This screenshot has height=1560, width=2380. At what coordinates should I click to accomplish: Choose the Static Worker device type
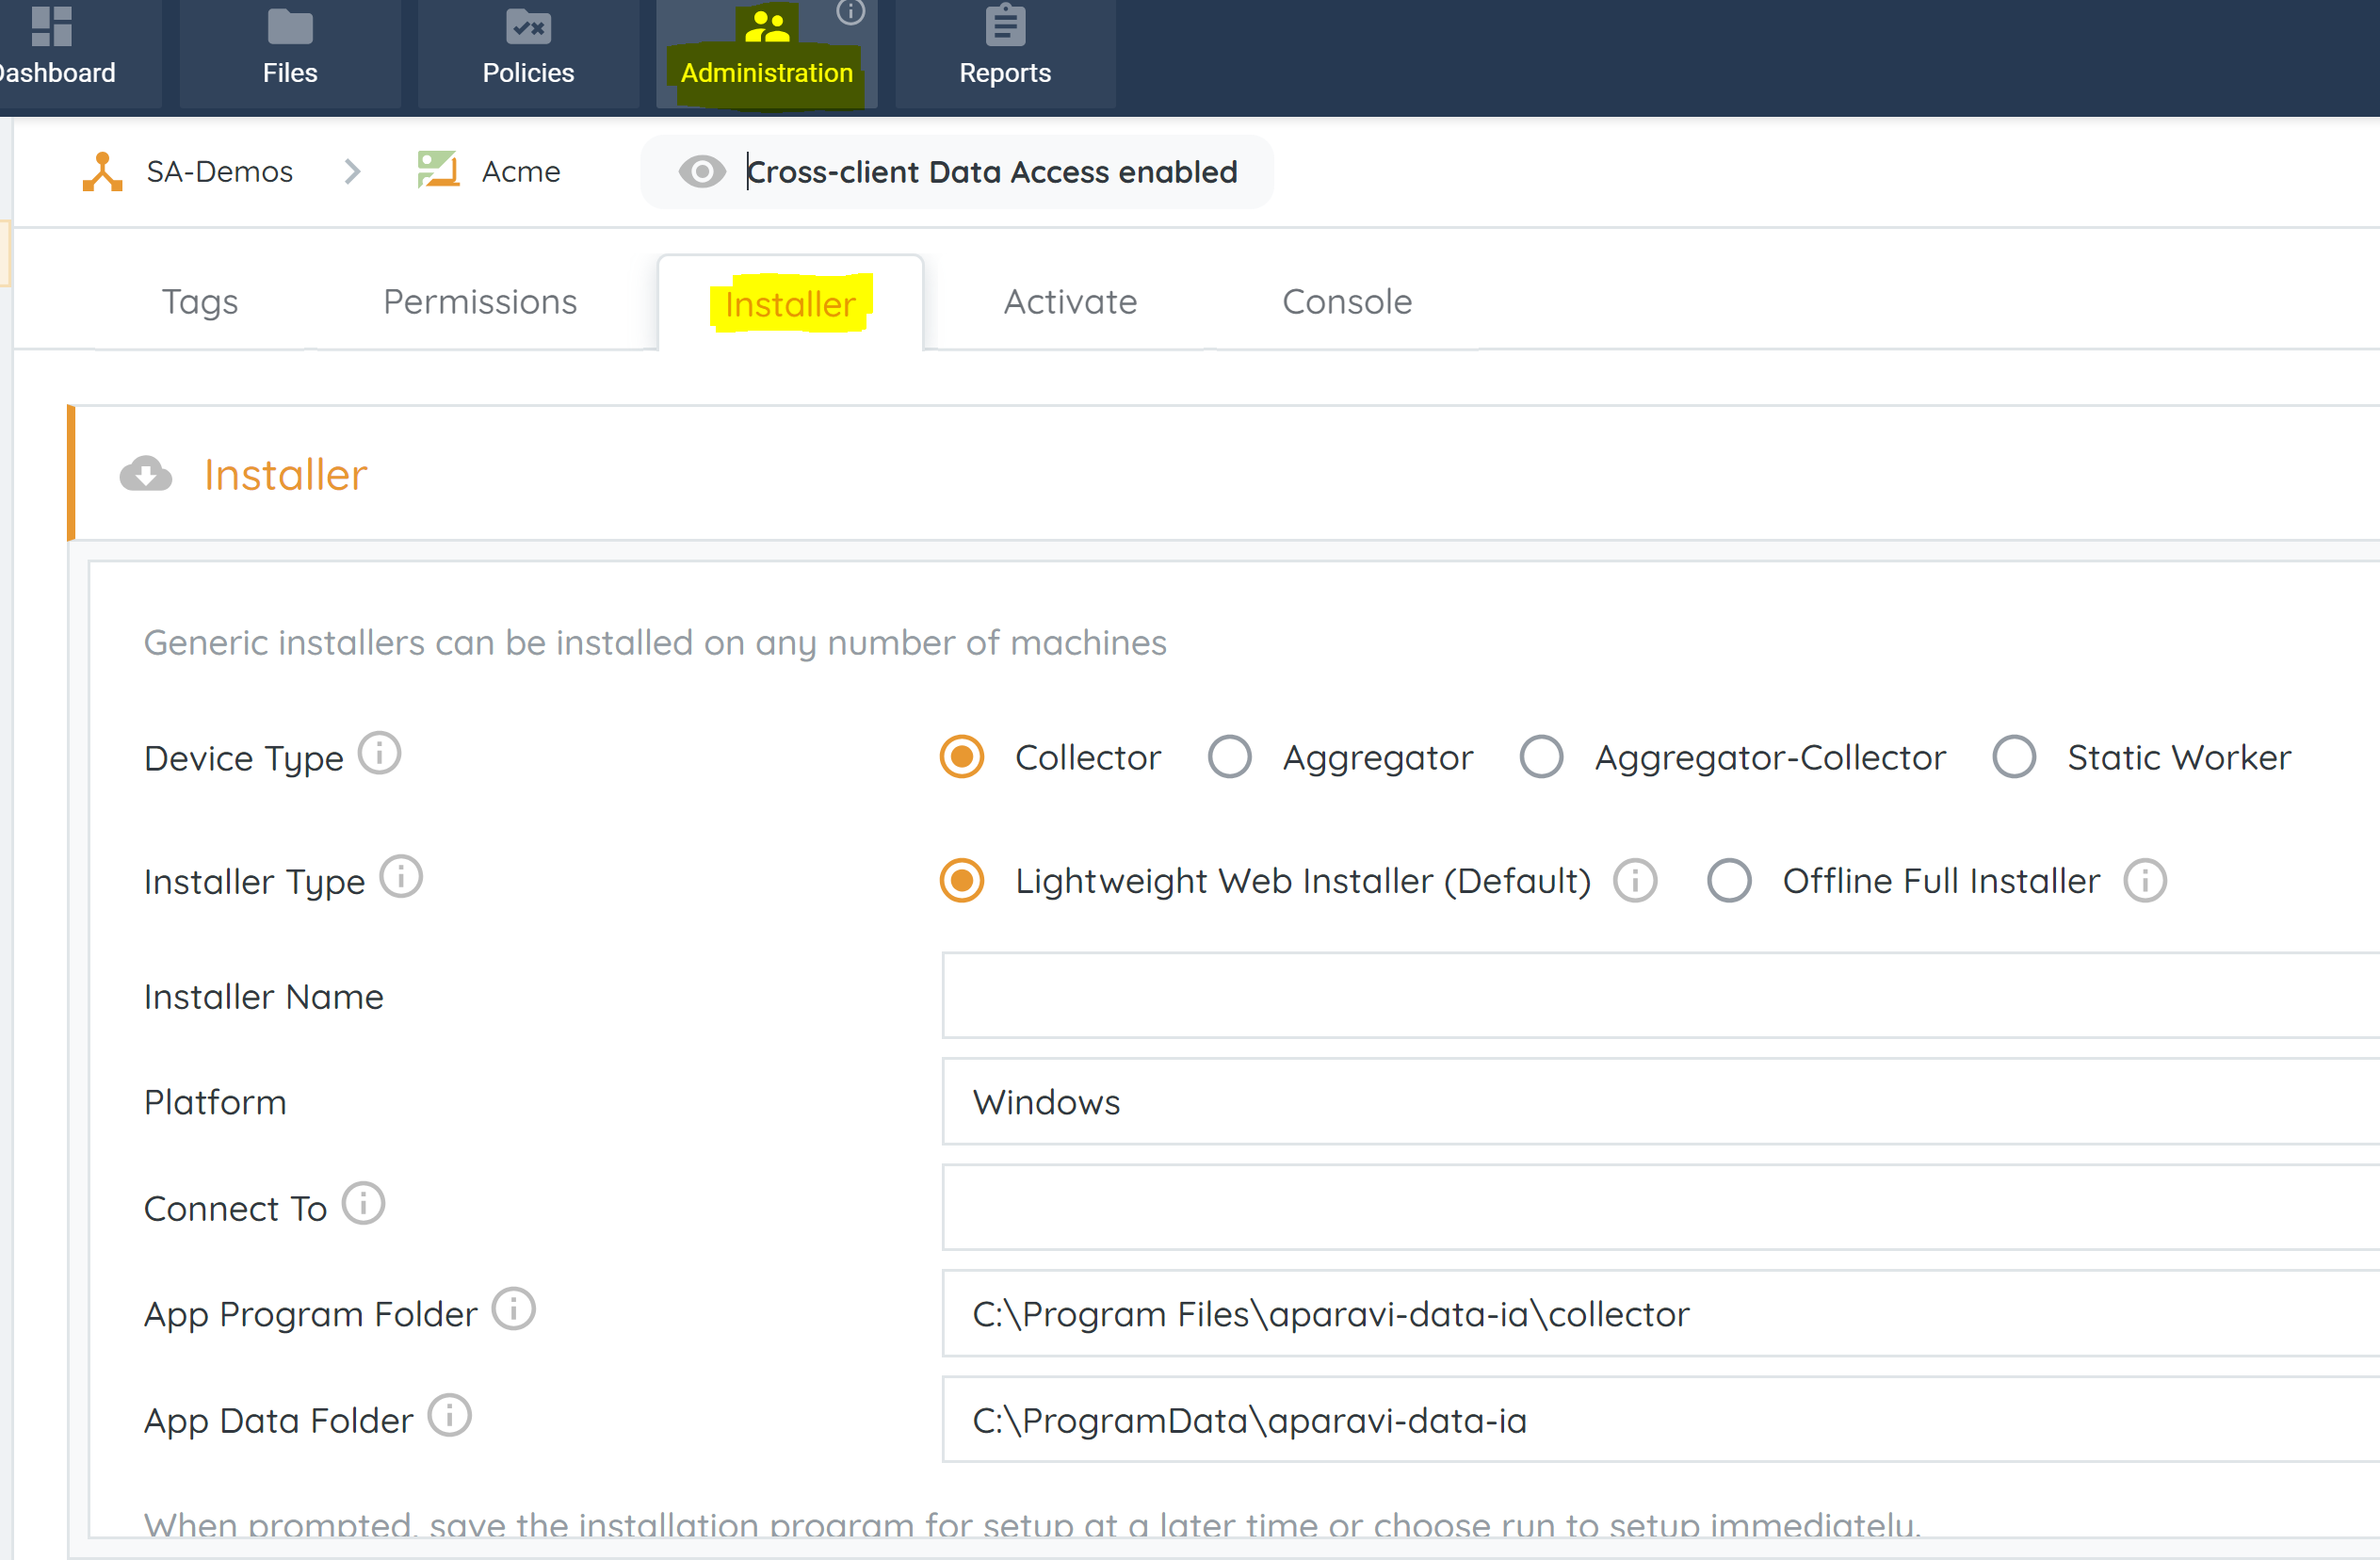(x=2013, y=757)
